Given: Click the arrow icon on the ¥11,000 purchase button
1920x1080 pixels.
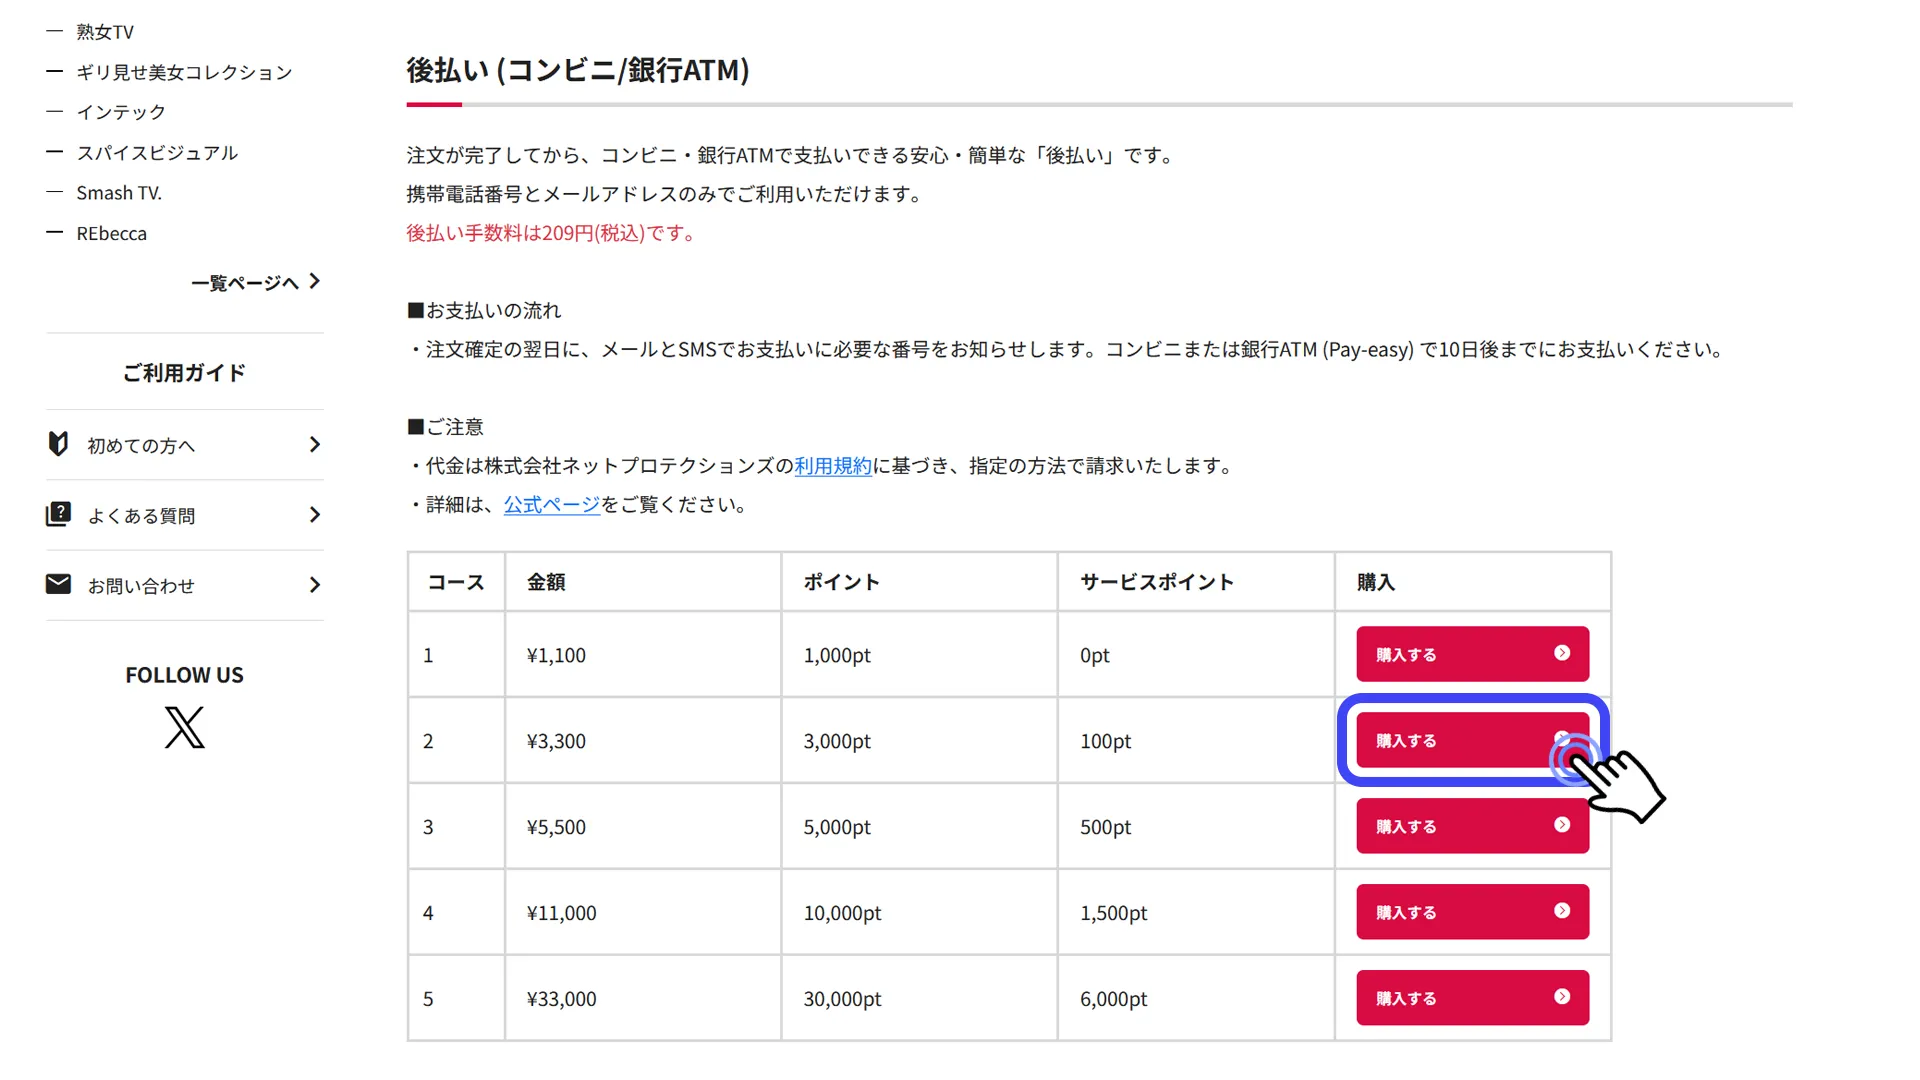Looking at the screenshot, I should [1562, 911].
